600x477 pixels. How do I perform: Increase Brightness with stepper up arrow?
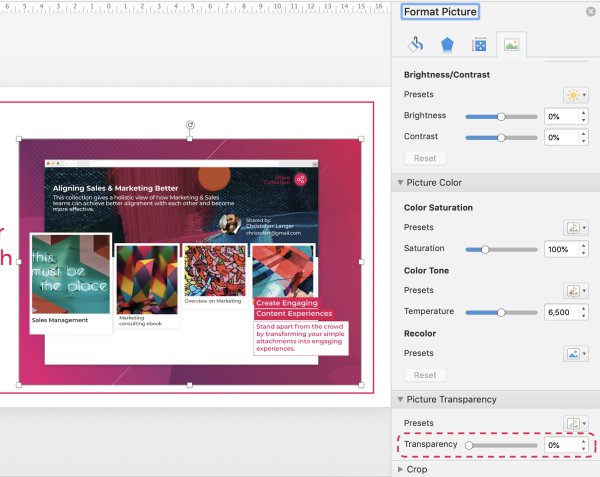(583, 113)
